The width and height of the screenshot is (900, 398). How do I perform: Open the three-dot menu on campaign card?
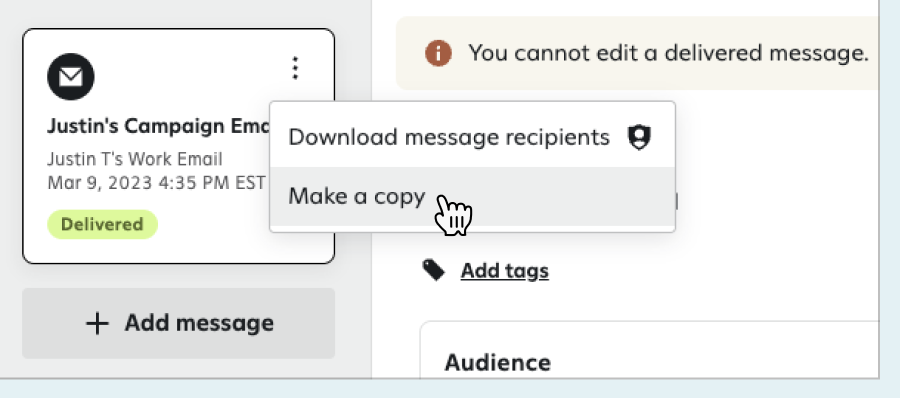click(x=295, y=68)
